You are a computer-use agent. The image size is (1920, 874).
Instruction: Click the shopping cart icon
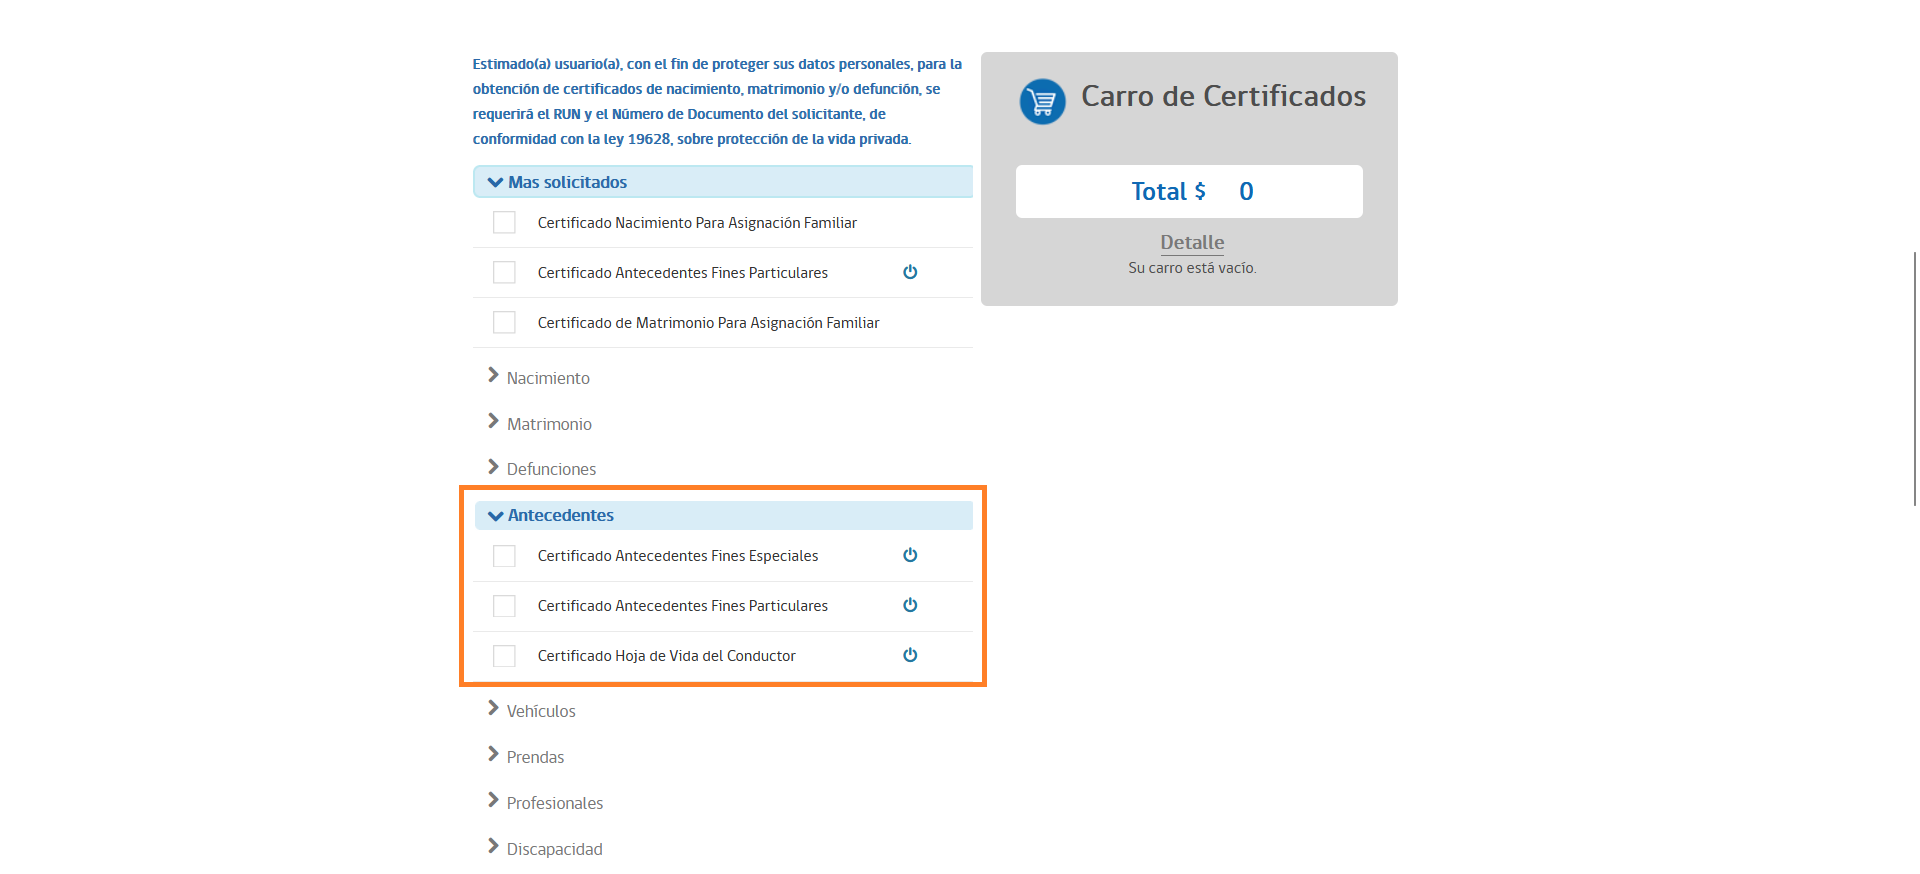coord(1042,102)
